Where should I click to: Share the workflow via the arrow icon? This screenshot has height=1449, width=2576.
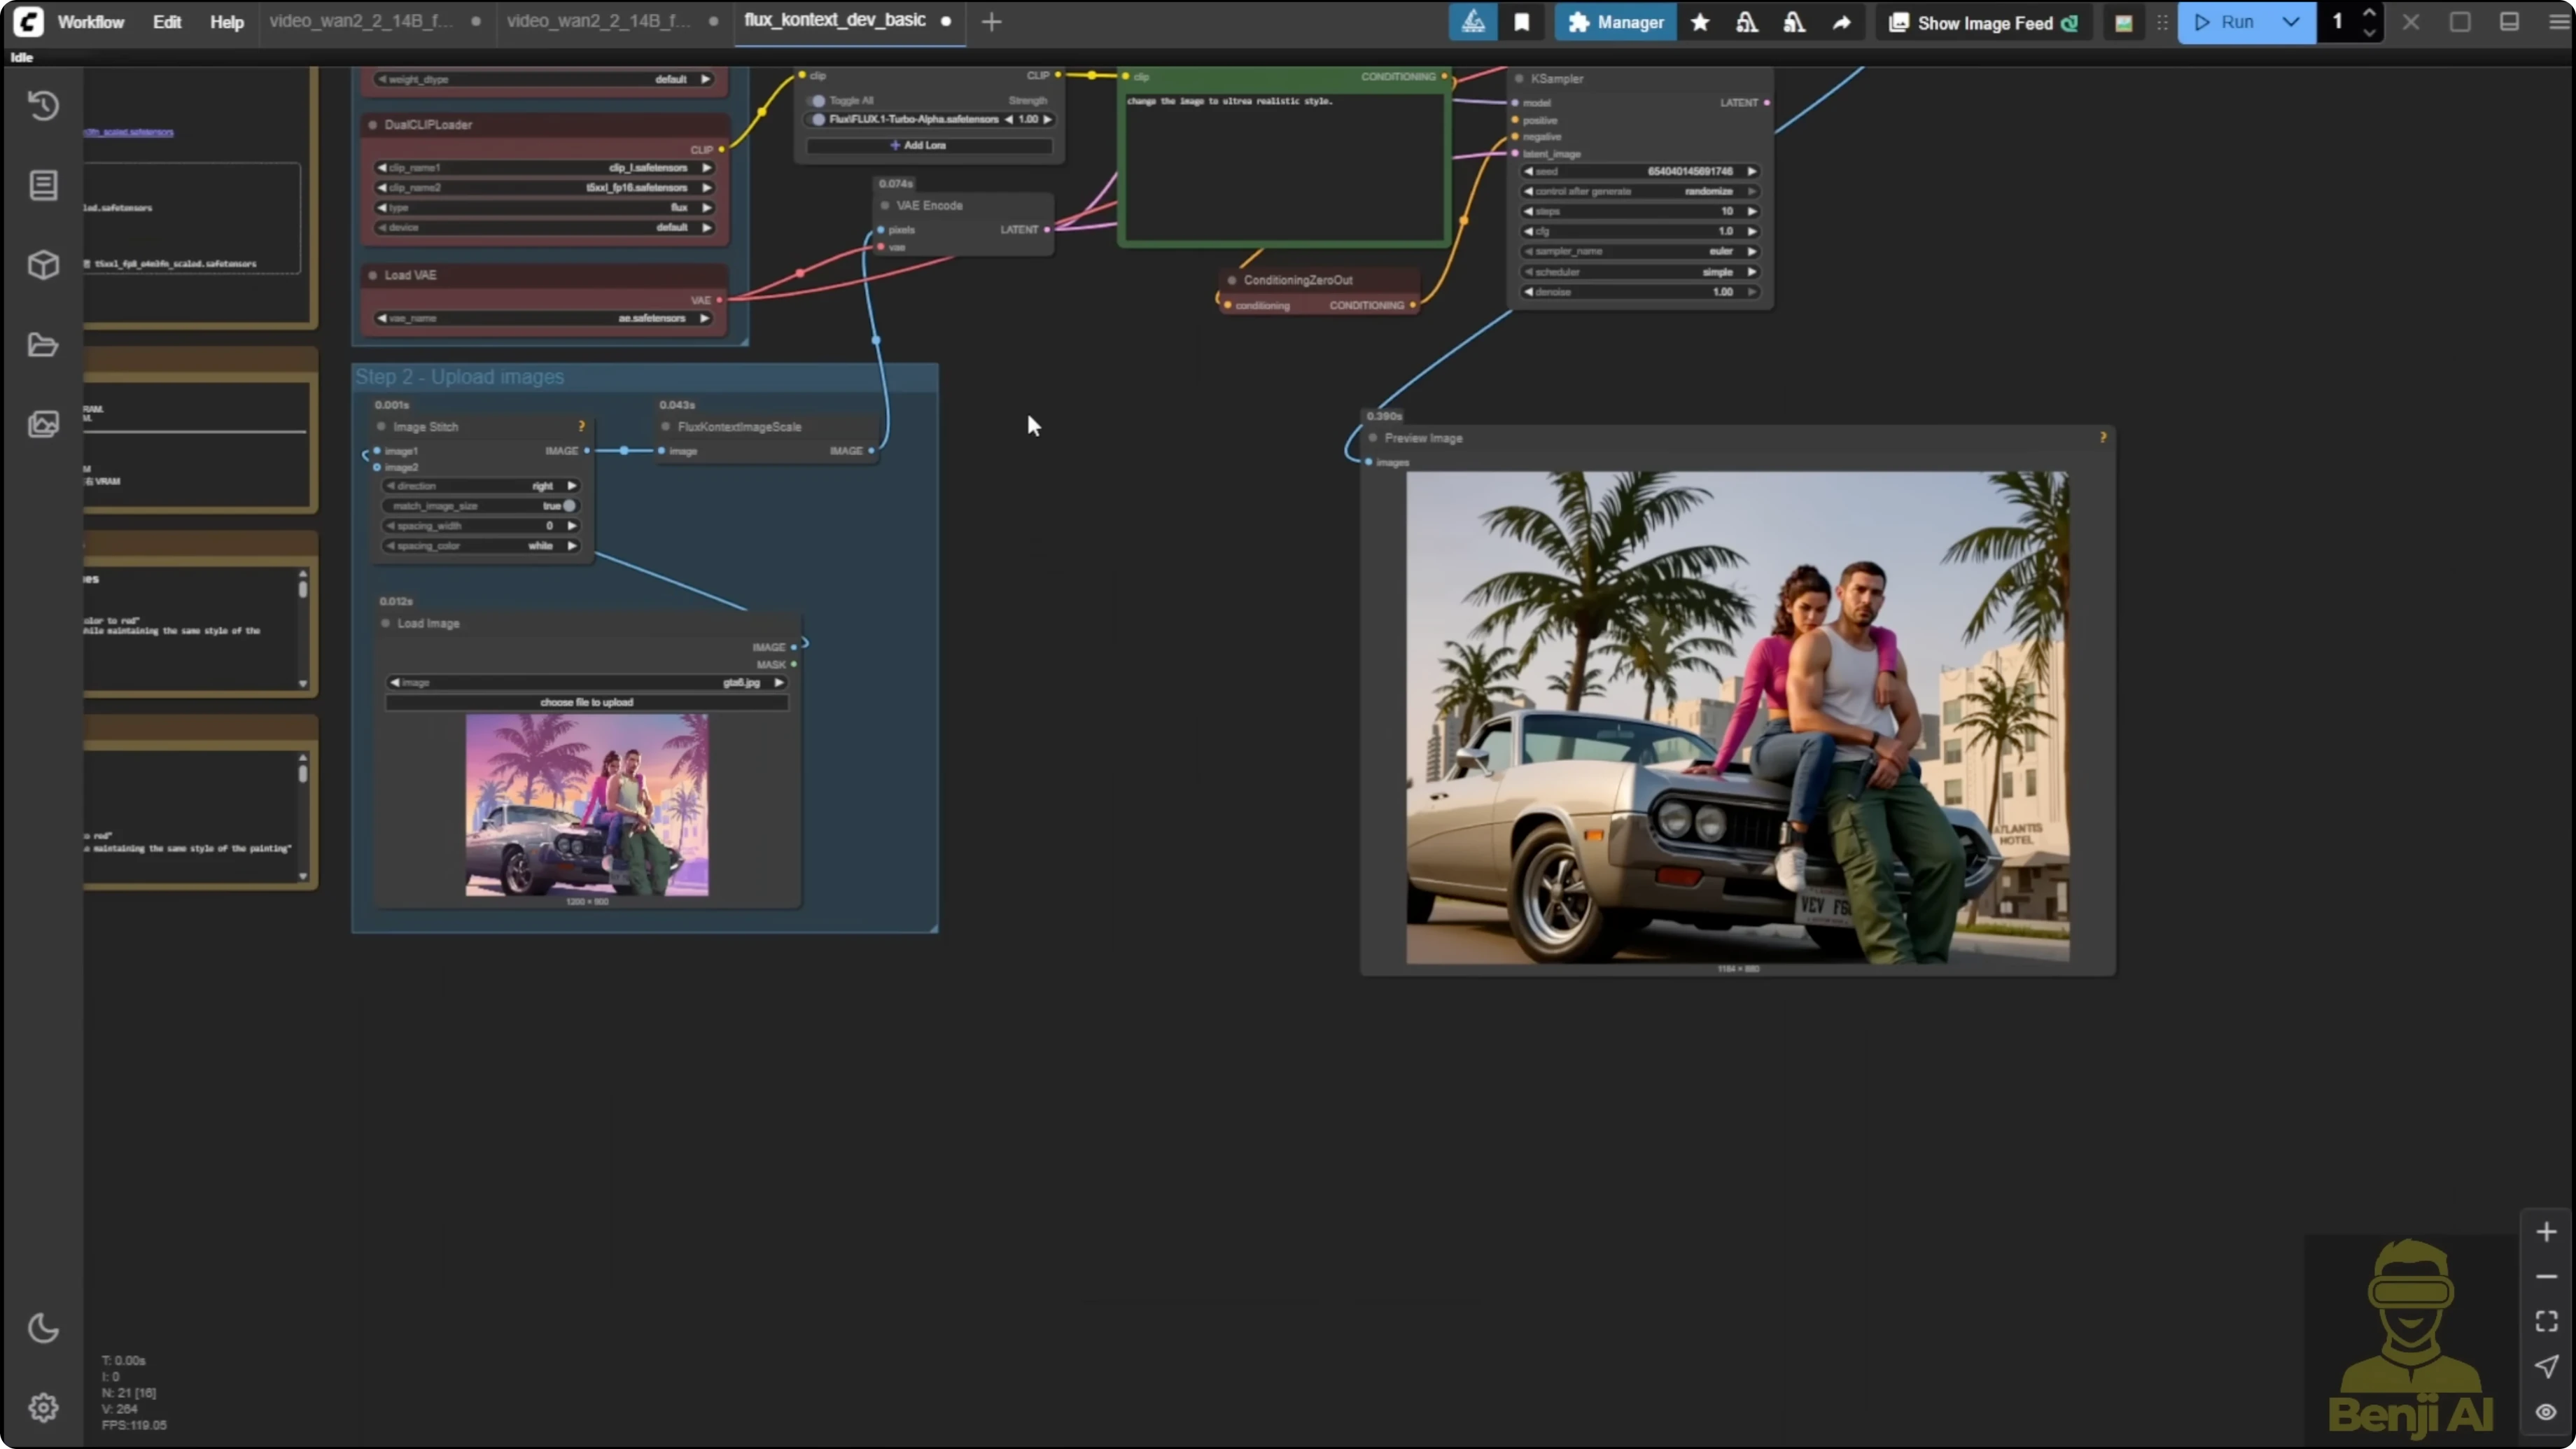[x=1842, y=22]
